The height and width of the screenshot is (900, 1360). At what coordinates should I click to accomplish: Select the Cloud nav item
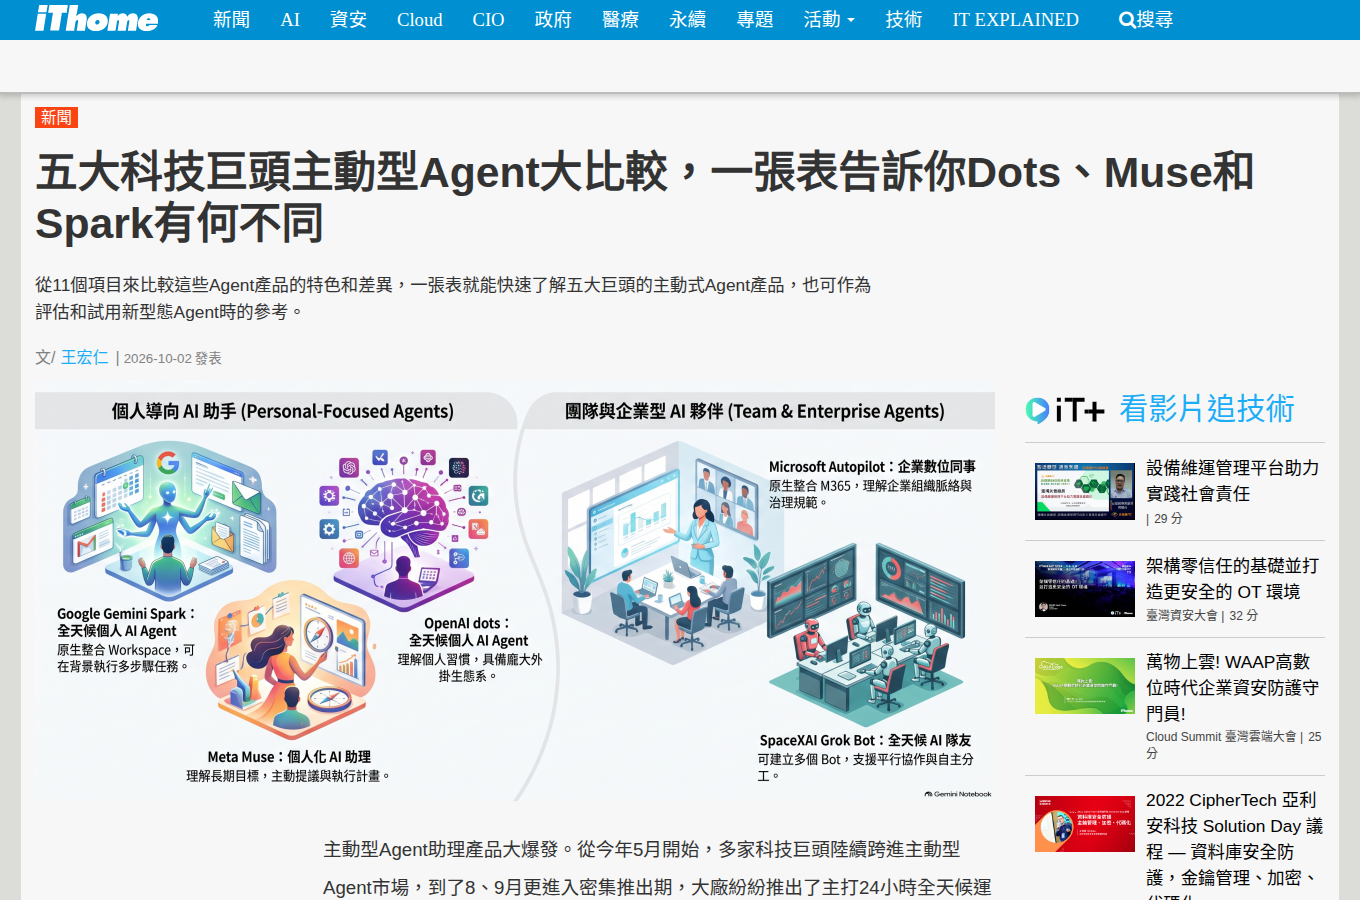click(419, 20)
